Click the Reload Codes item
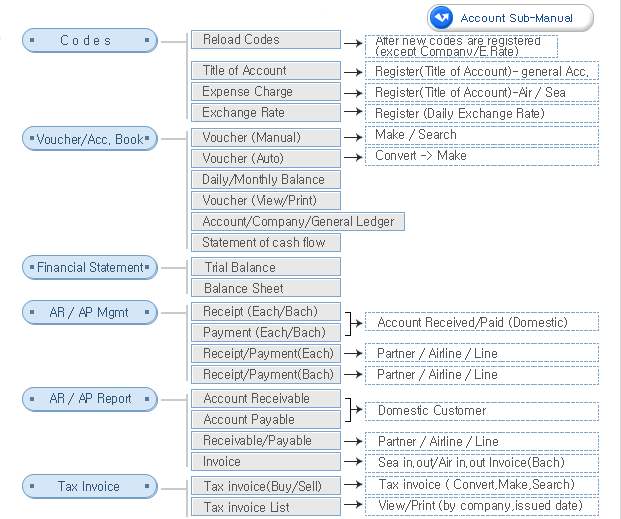 [x=265, y=40]
